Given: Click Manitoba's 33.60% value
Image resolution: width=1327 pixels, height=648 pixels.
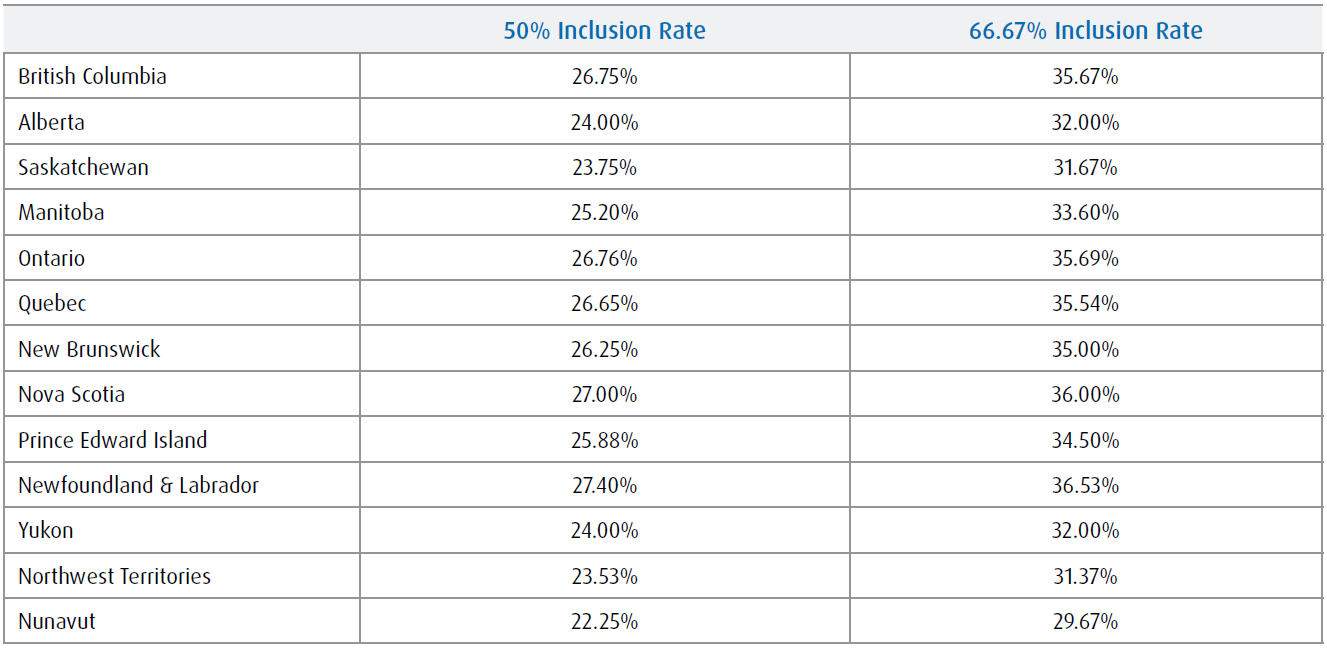Looking at the screenshot, I should tap(1085, 213).
